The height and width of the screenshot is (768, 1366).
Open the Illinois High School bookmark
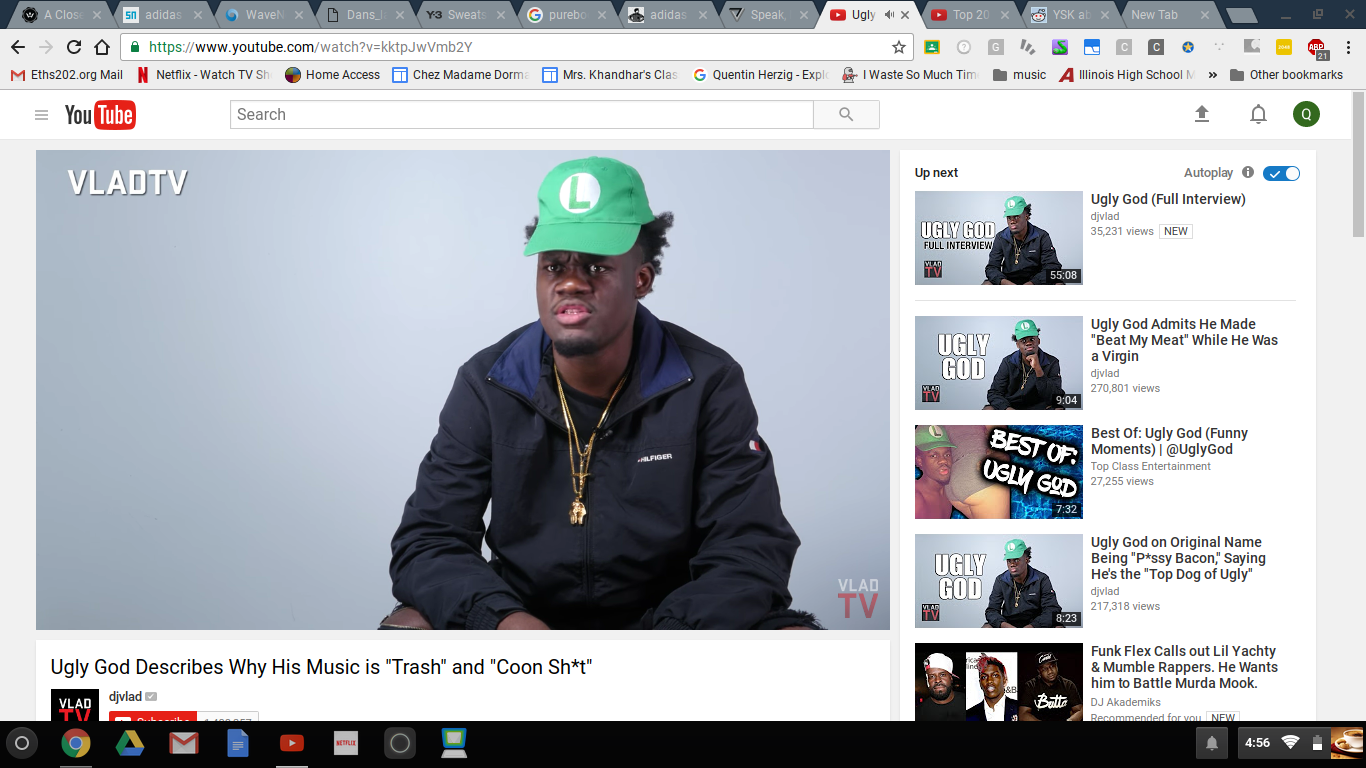(1128, 75)
